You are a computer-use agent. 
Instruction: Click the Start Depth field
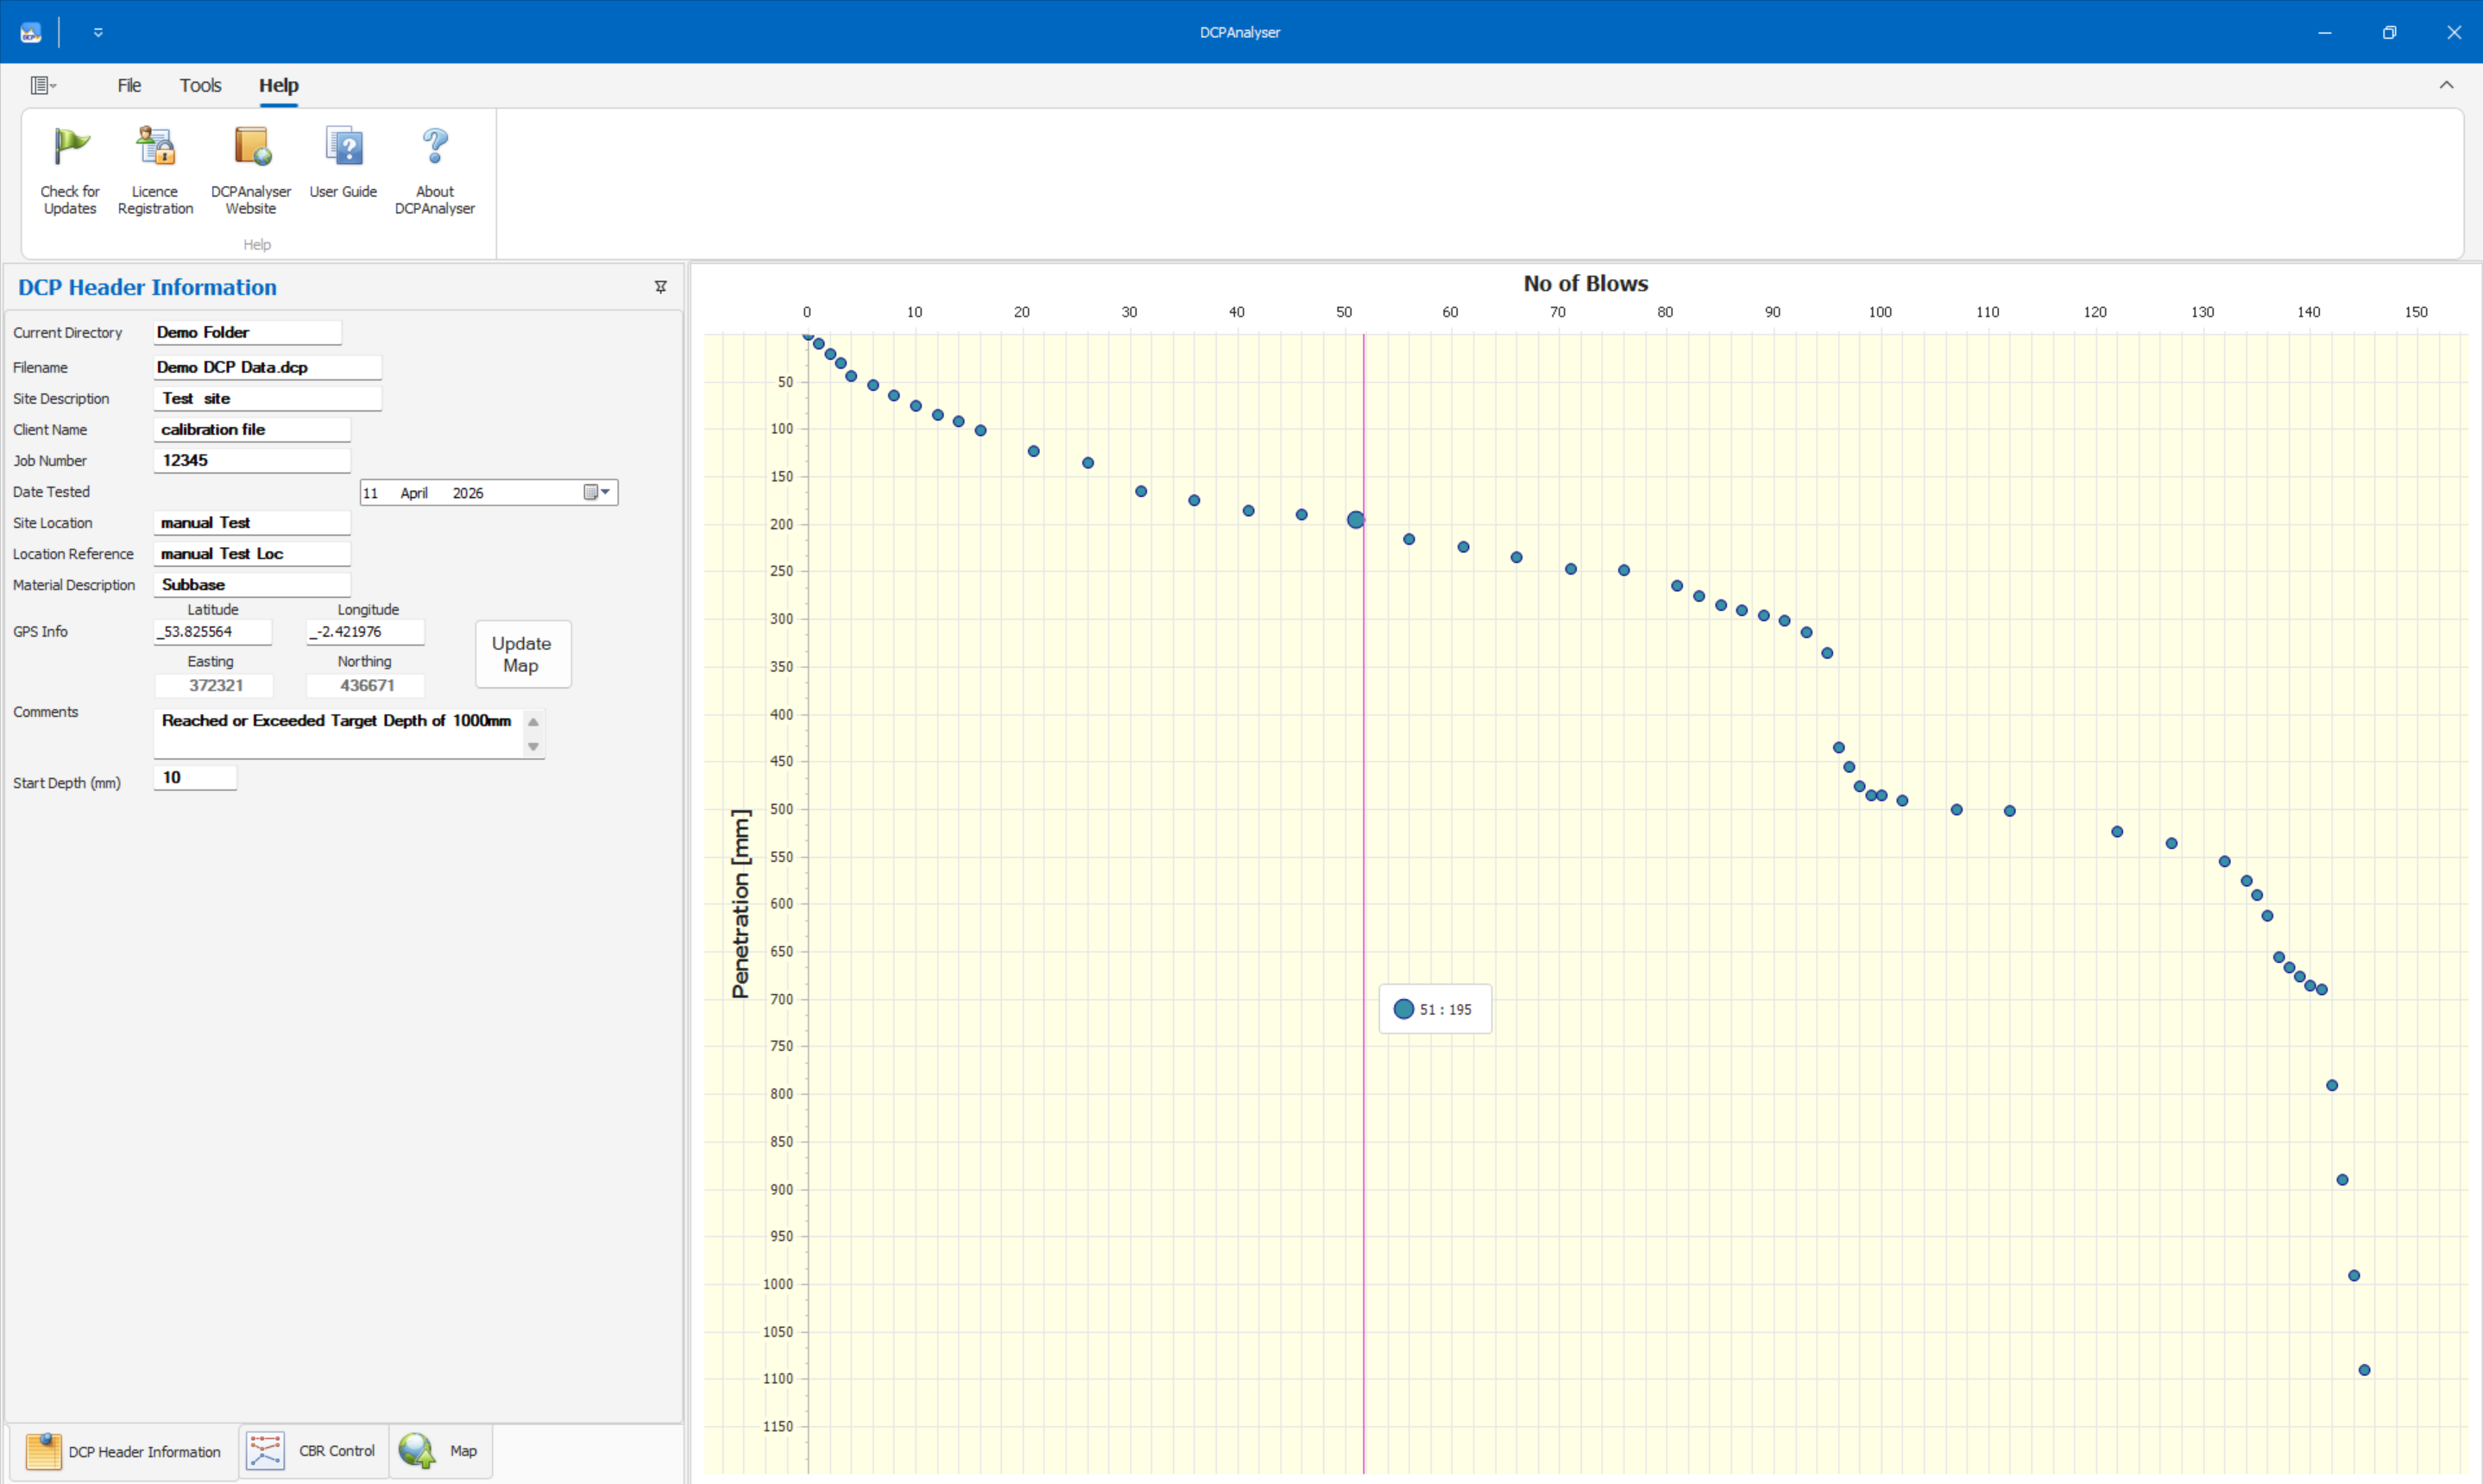[x=195, y=777]
